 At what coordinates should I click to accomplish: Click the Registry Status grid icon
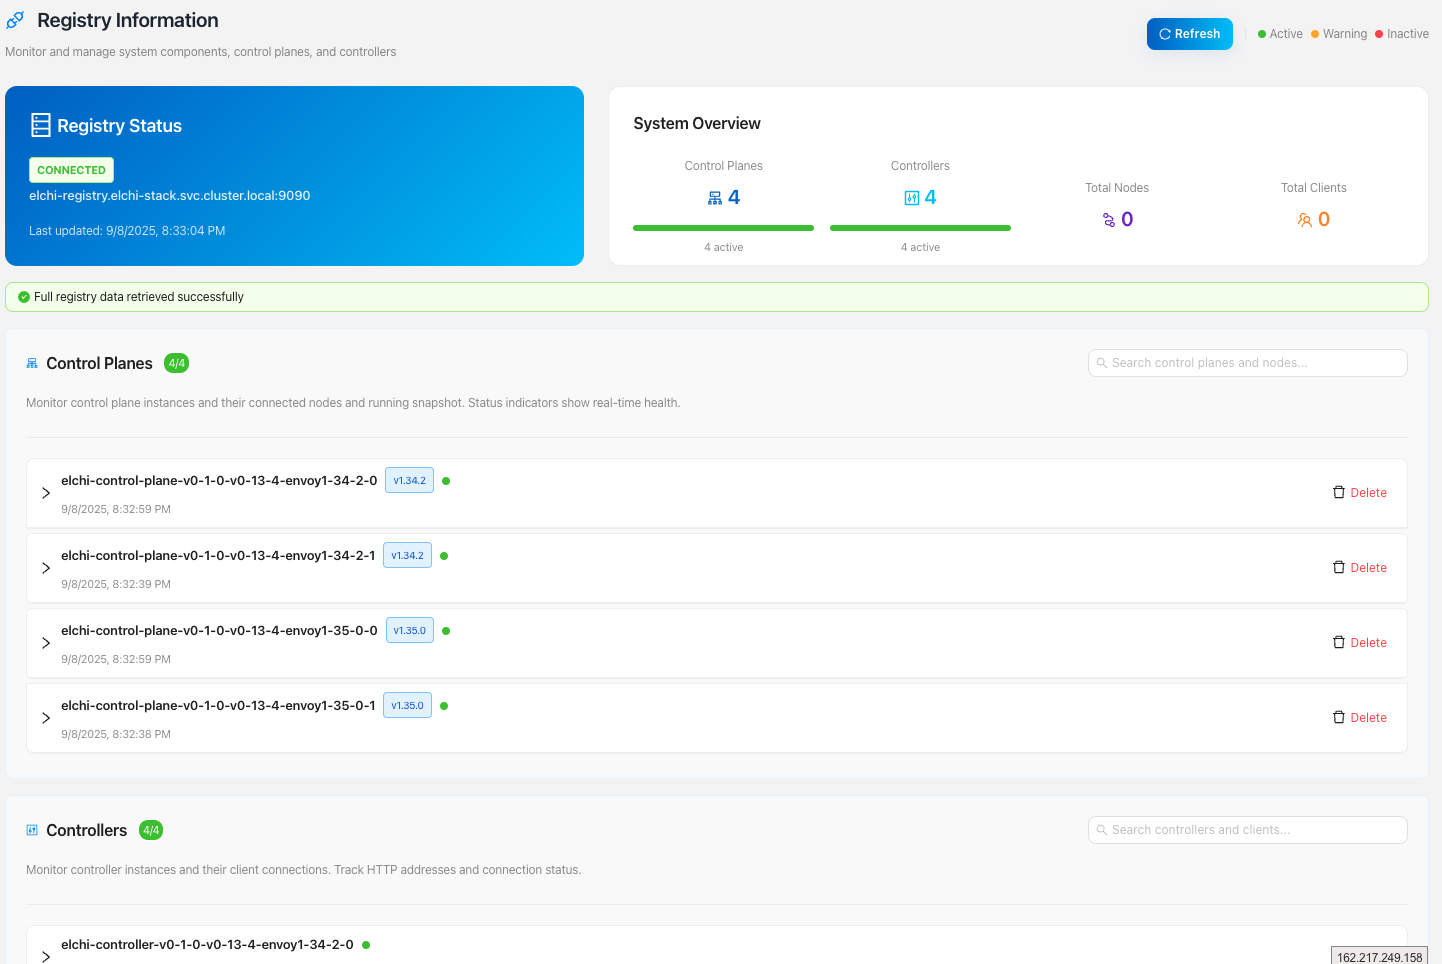pos(40,124)
